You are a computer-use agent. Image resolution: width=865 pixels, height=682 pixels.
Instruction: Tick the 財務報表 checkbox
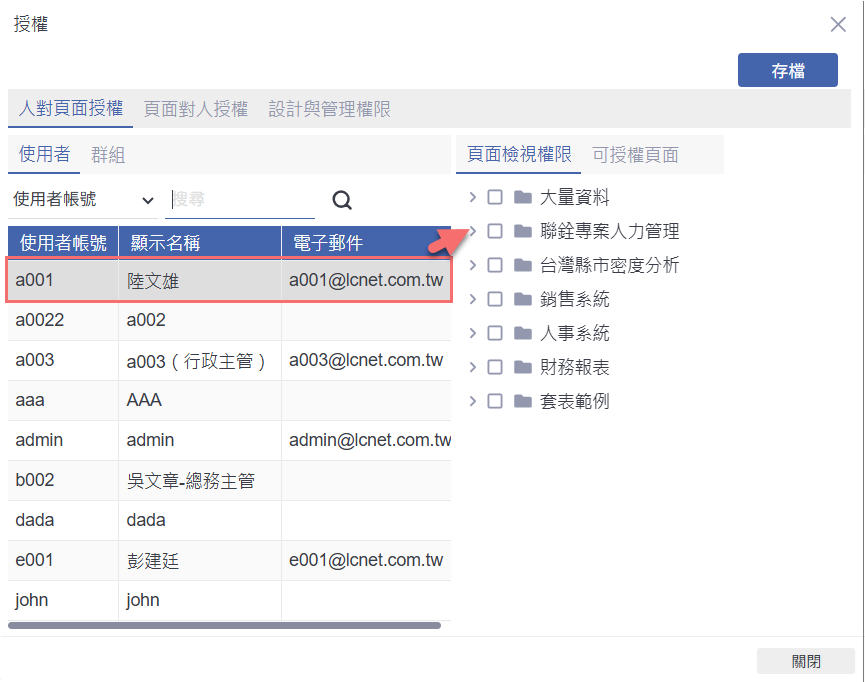(495, 367)
